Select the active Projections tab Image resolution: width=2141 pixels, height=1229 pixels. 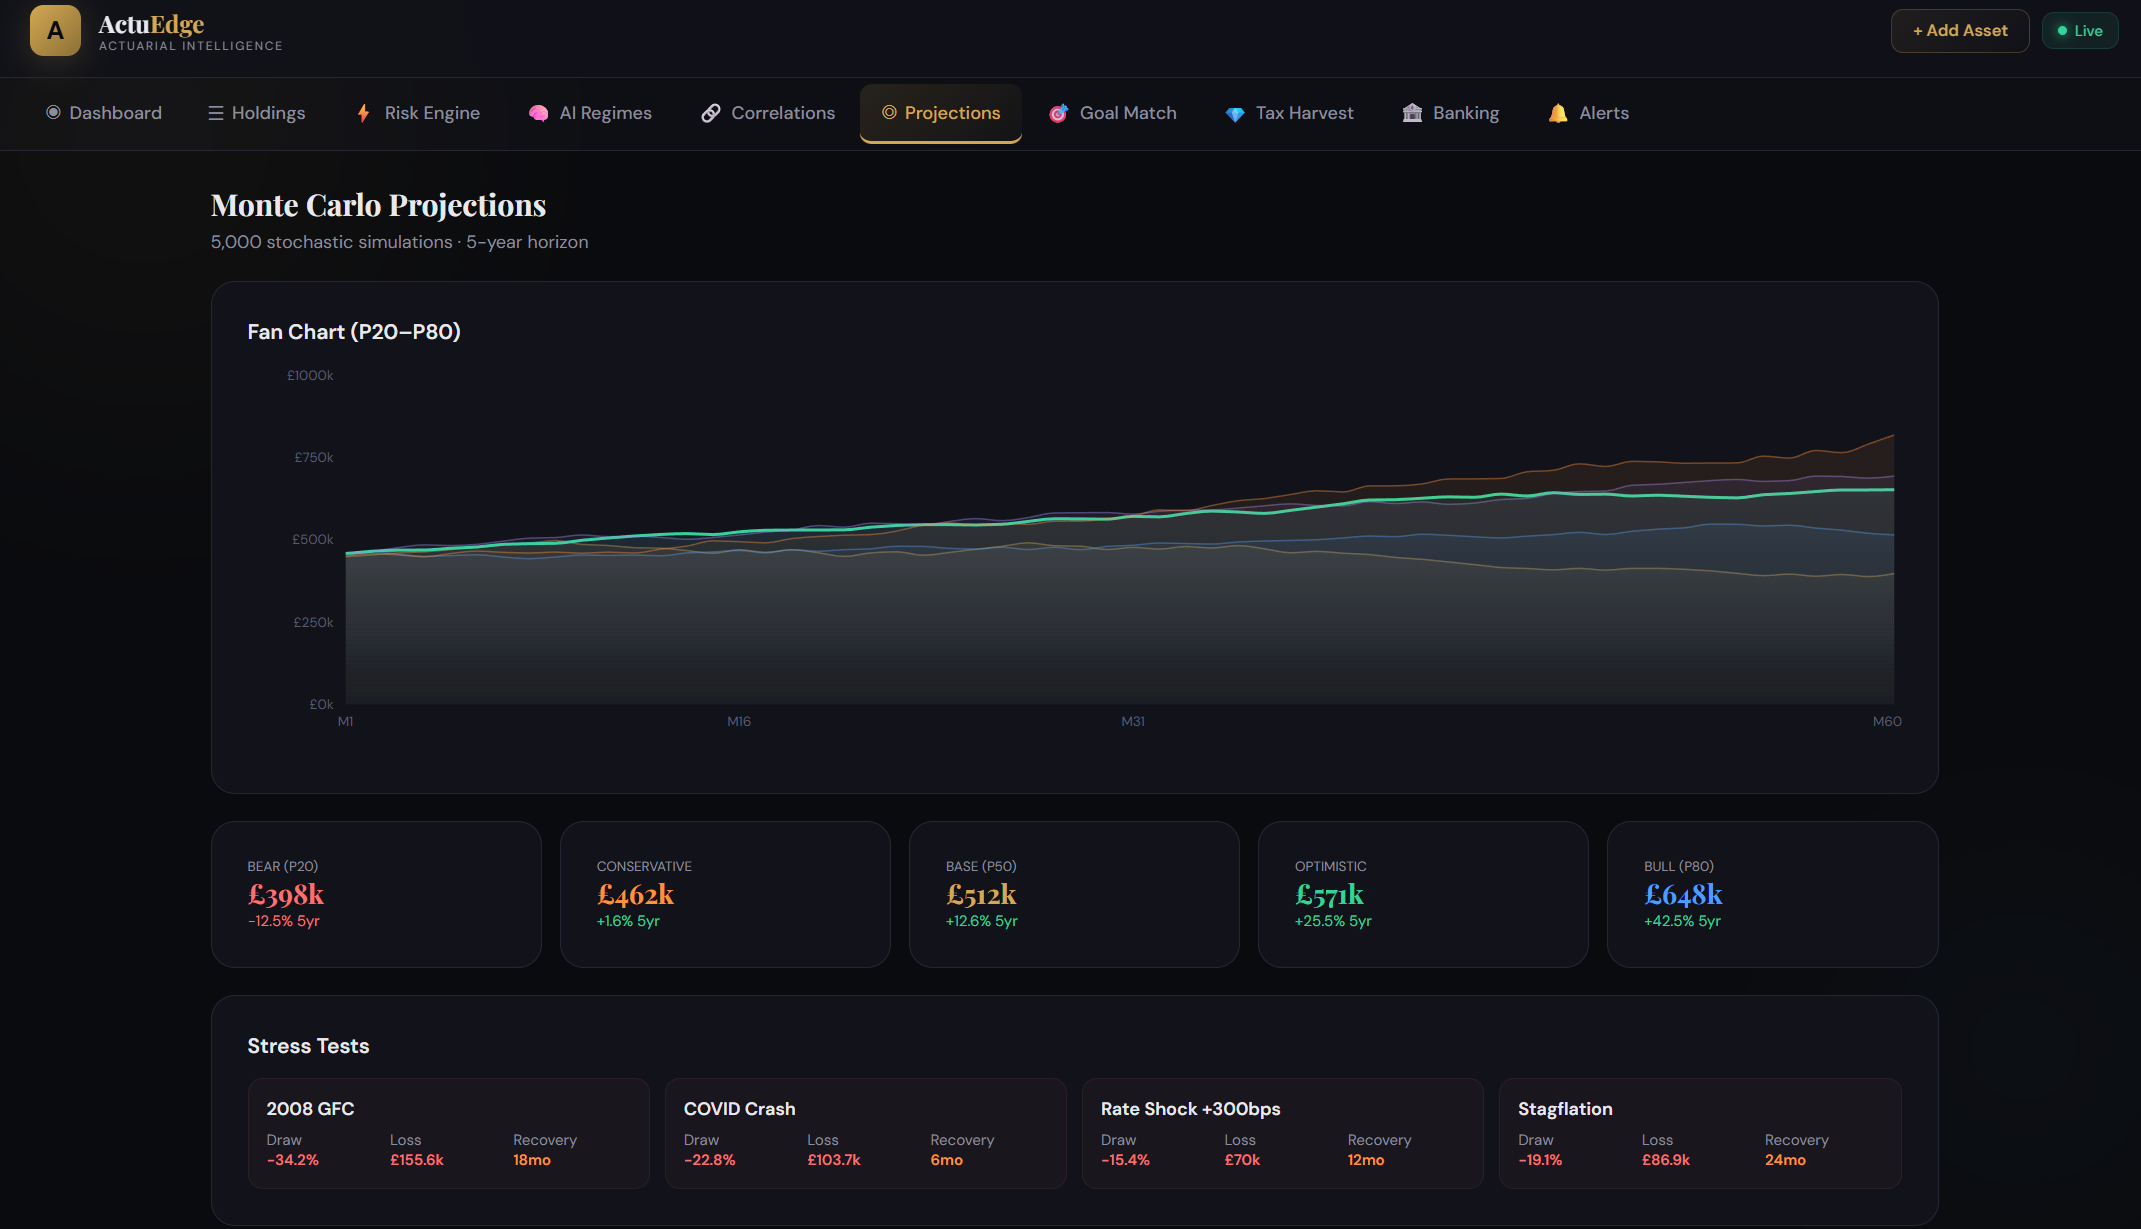[x=940, y=113]
